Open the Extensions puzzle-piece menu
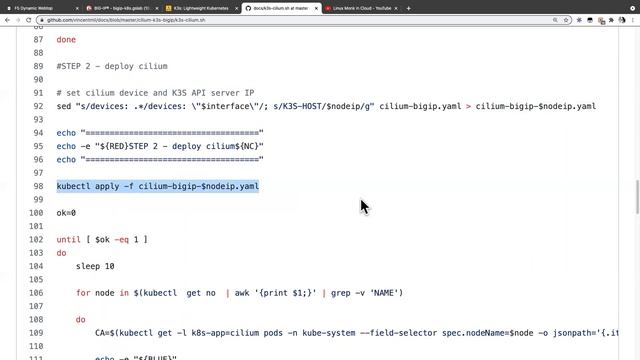Image resolution: width=640 pixels, height=360 pixels. click(611, 20)
